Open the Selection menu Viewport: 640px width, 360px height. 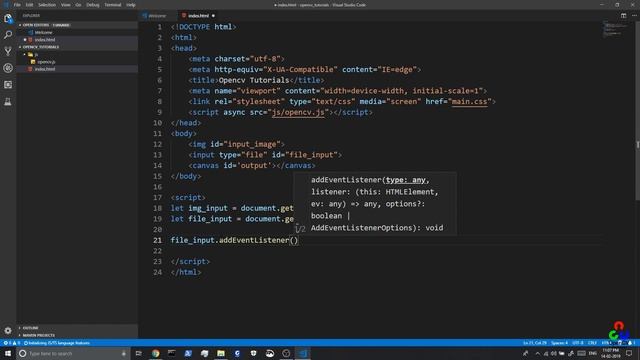[x=47, y=5]
